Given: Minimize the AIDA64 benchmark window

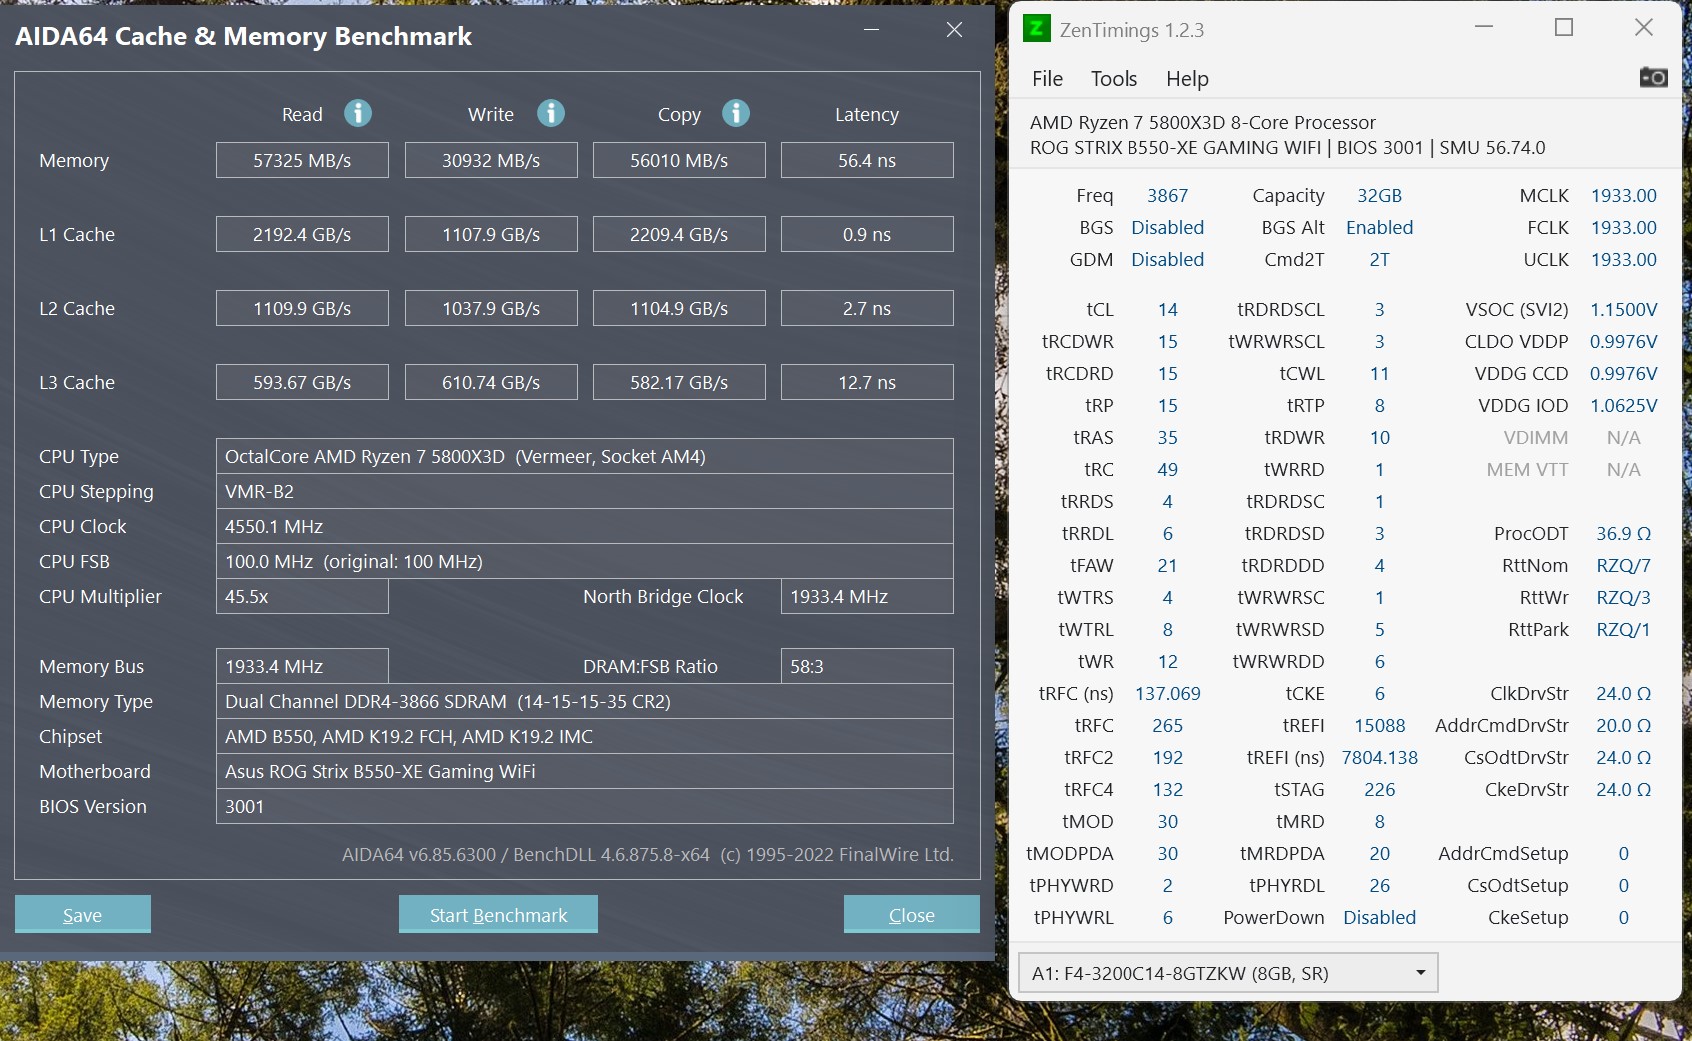Looking at the screenshot, I should [872, 29].
